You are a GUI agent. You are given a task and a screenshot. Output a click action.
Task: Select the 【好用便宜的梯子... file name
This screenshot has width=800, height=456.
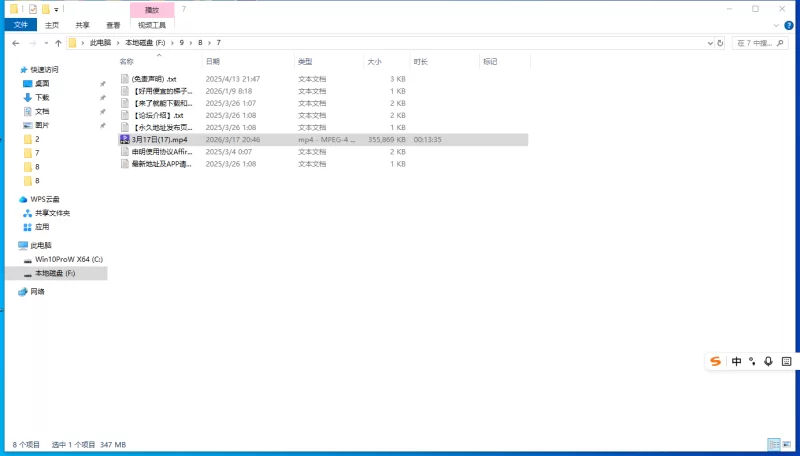point(162,91)
